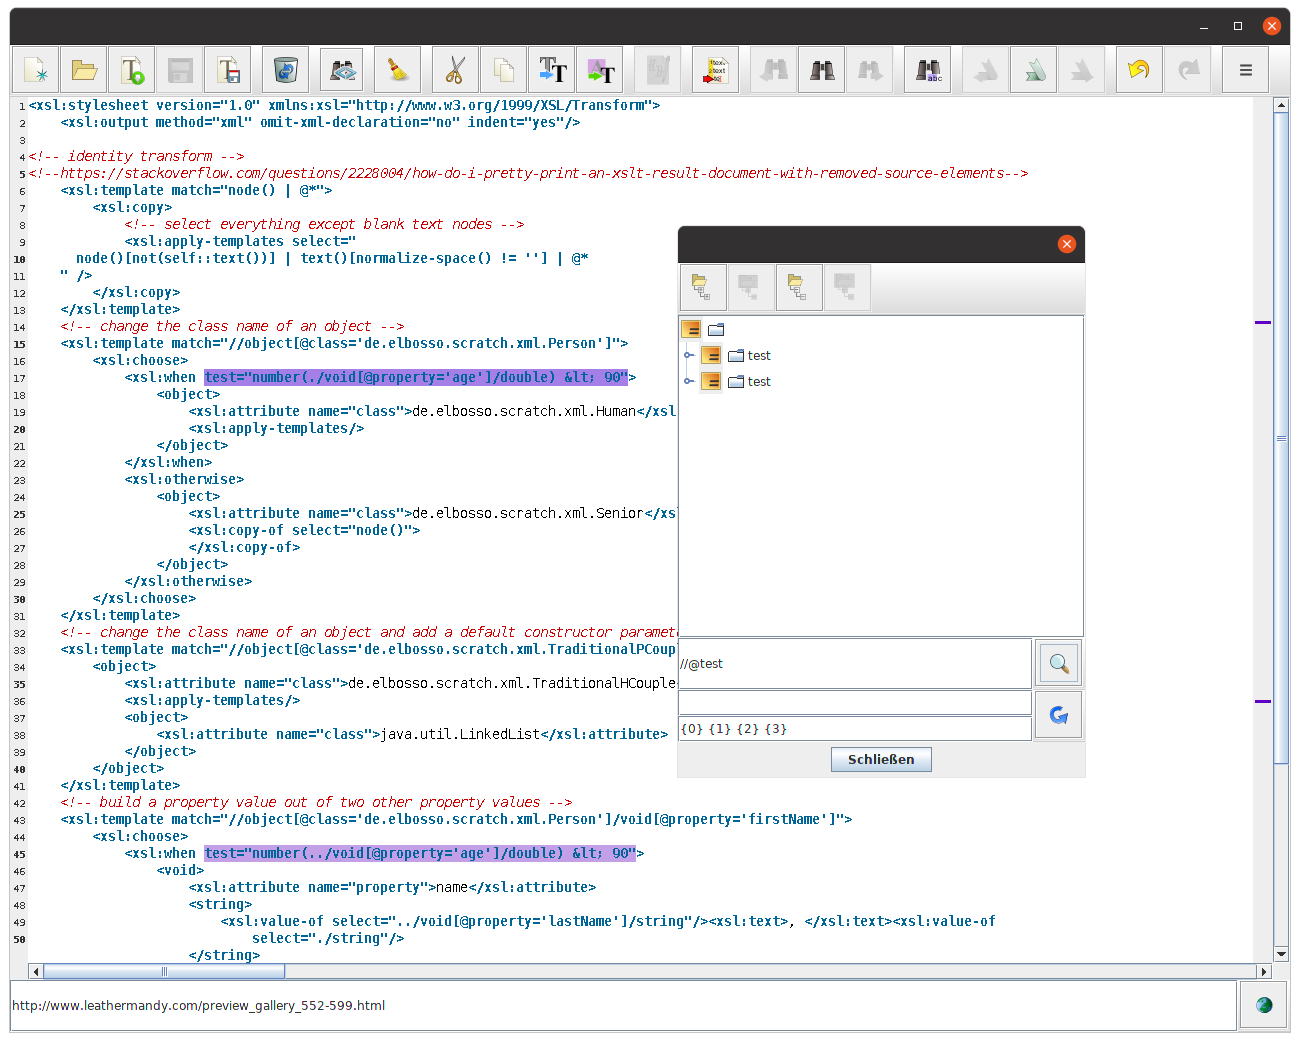Cut selection with scissors icon
The height and width of the screenshot is (1042, 1300).
coord(456,70)
